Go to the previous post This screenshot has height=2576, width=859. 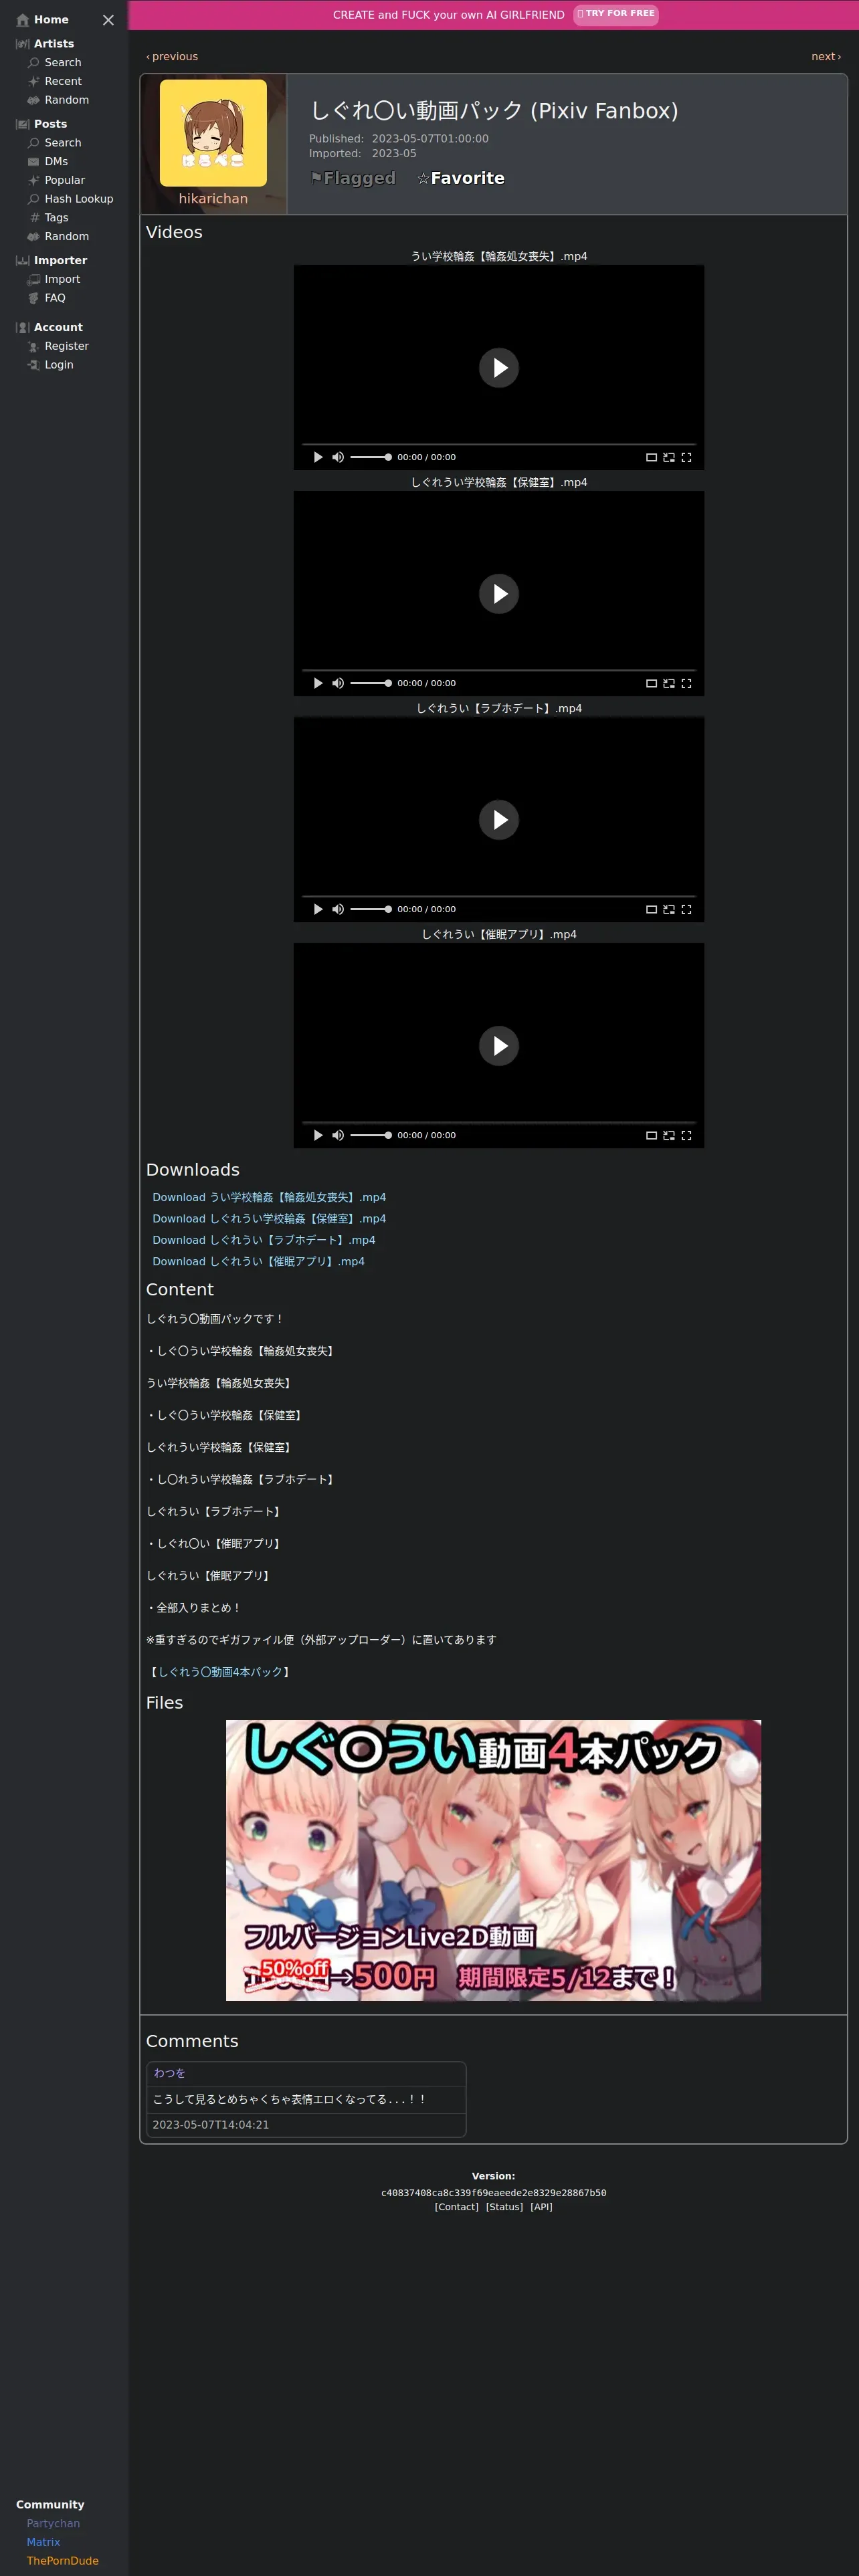pyautogui.click(x=172, y=57)
